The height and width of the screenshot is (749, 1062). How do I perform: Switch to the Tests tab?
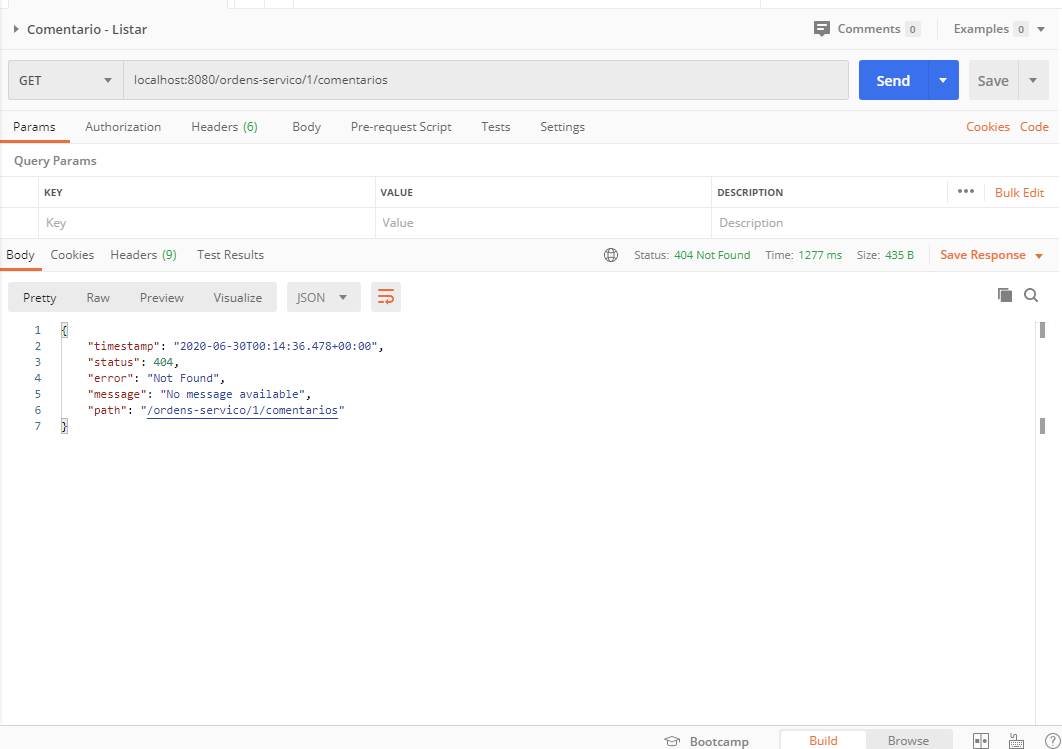coord(496,127)
